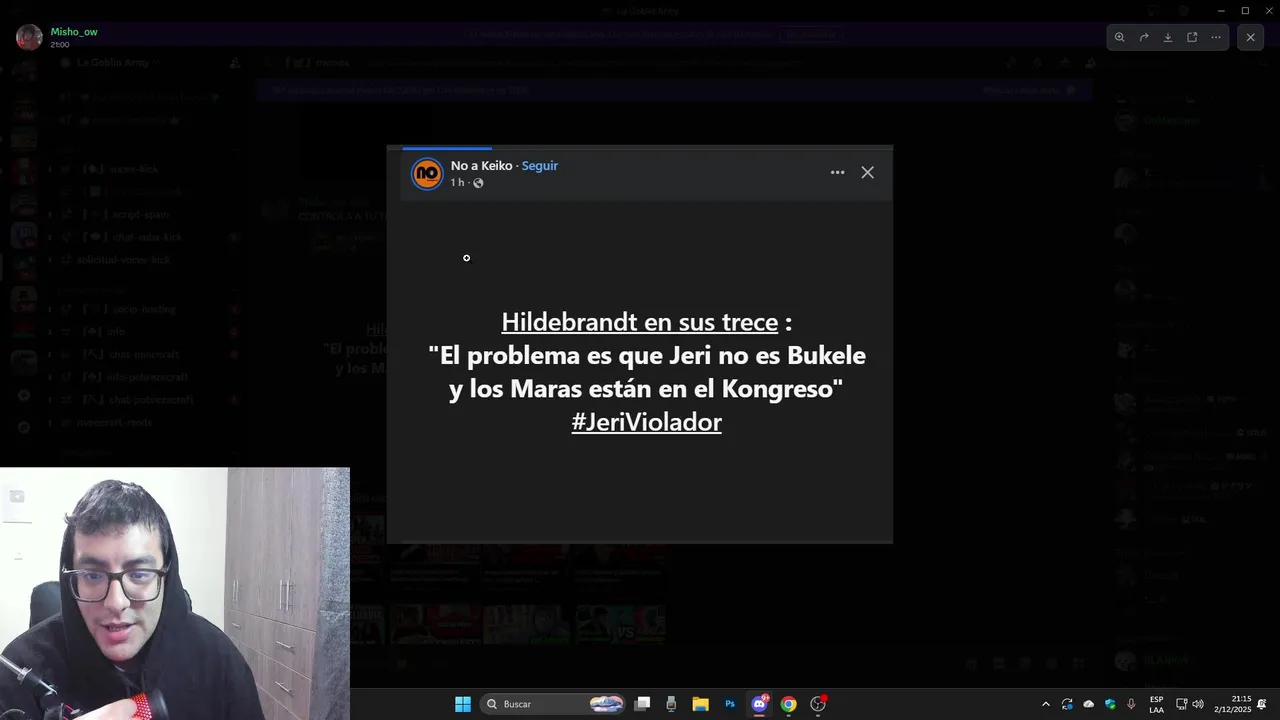The width and height of the screenshot is (1280, 720).
Task: Open the notification bell in system tray
Action: (1262, 704)
